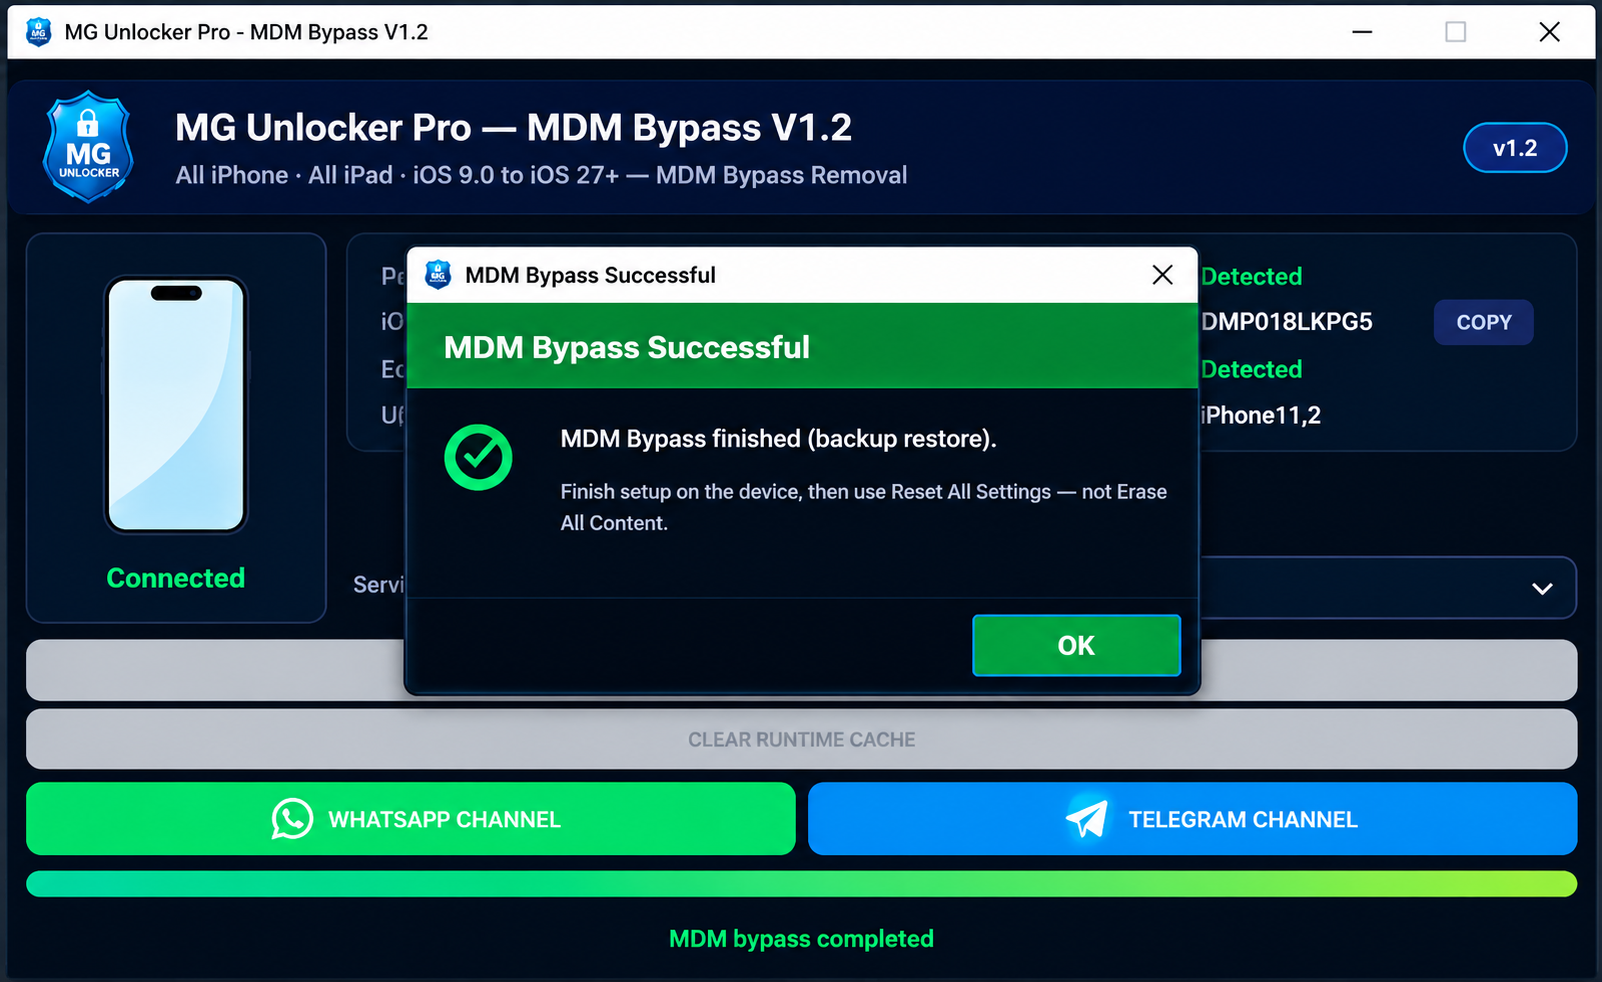Click the iPhone11,2 model identifier
Viewport: 1602px width, 982px height.
pyautogui.click(x=1261, y=415)
